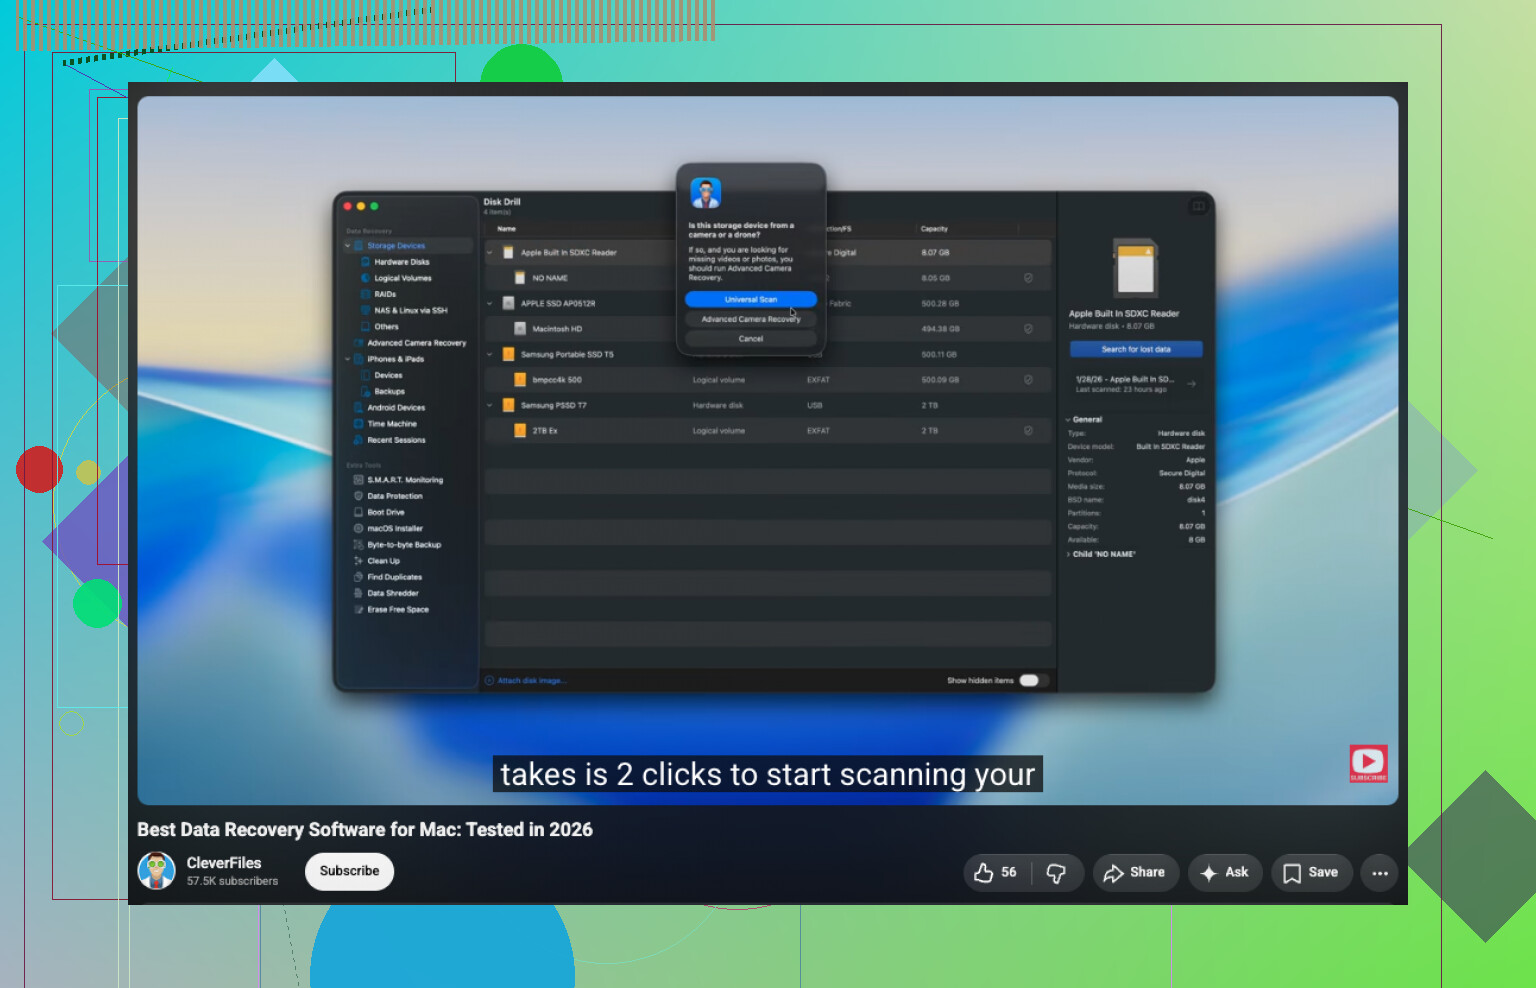Click the Universal Scan button
This screenshot has width=1536, height=988.
click(751, 300)
